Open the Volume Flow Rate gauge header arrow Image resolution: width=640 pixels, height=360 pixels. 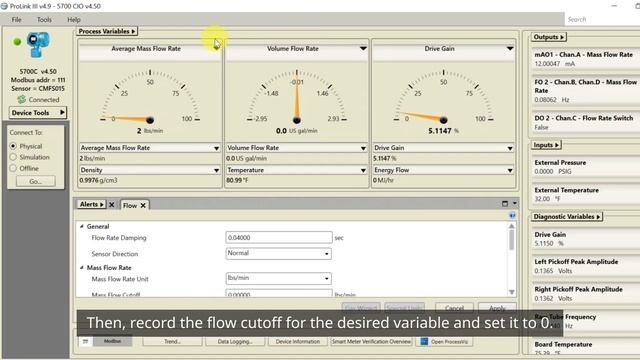point(363,49)
